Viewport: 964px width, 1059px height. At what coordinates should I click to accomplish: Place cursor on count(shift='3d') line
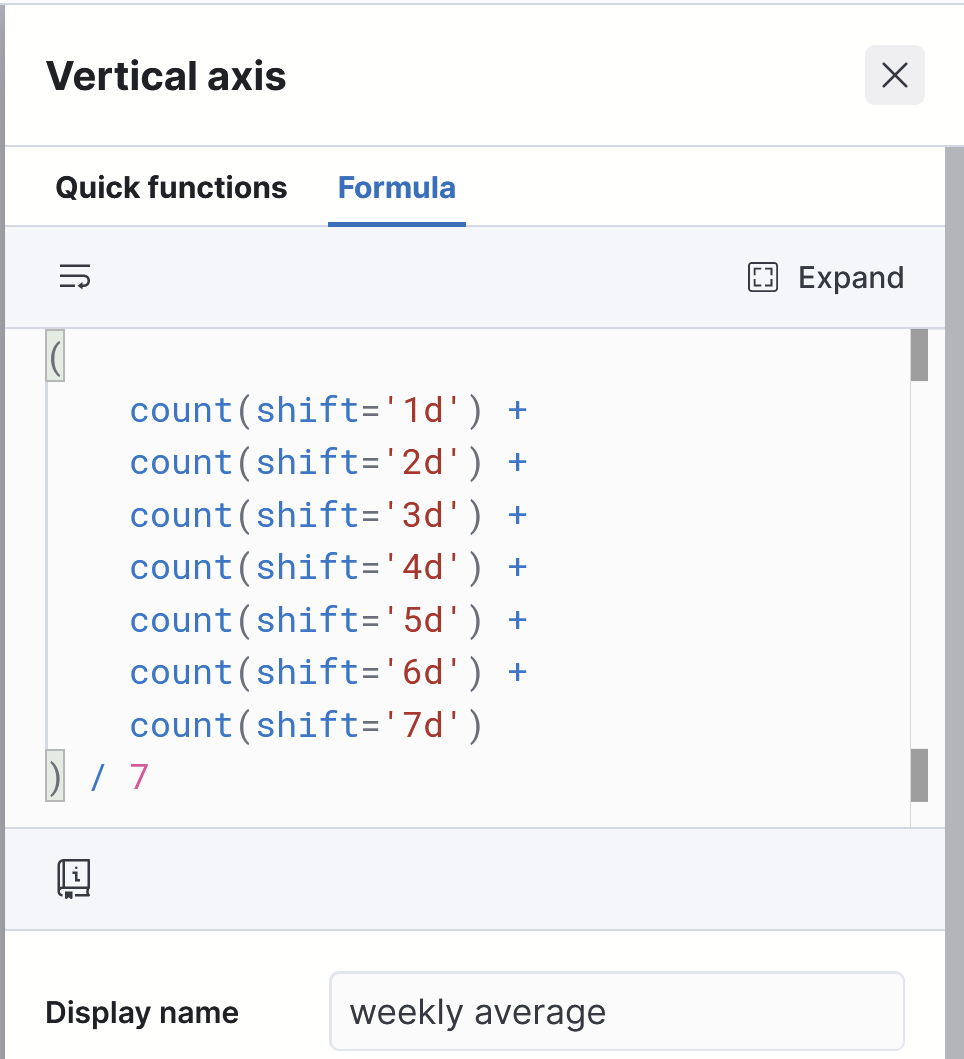(x=328, y=515)
